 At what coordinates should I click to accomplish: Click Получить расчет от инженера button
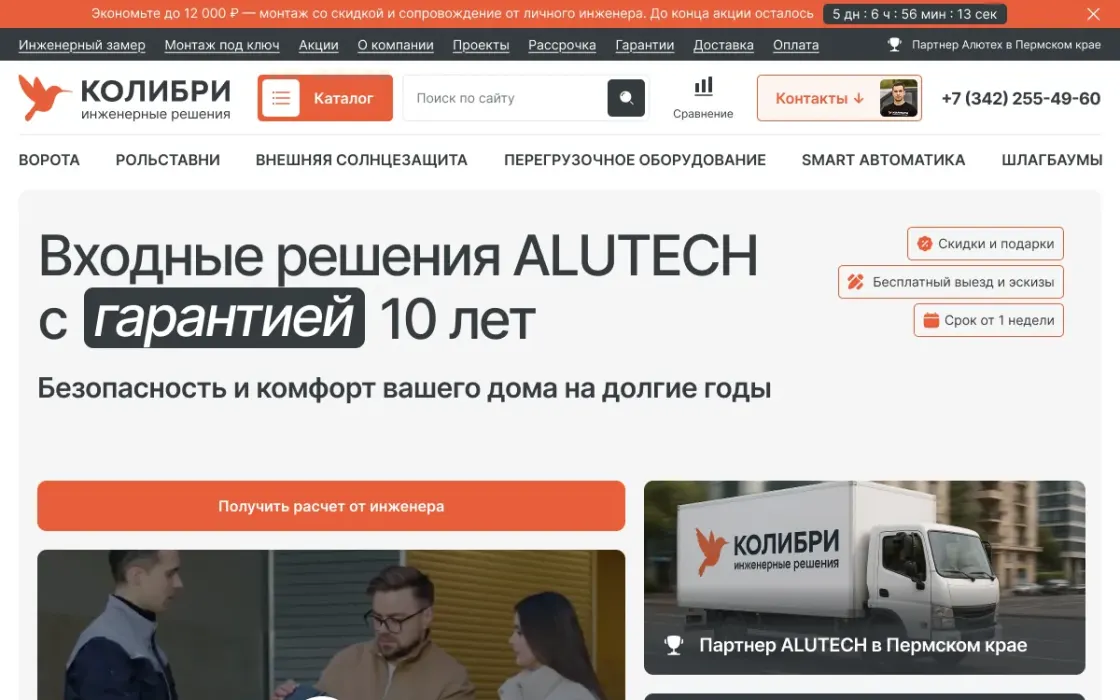[x=331, y=506]
